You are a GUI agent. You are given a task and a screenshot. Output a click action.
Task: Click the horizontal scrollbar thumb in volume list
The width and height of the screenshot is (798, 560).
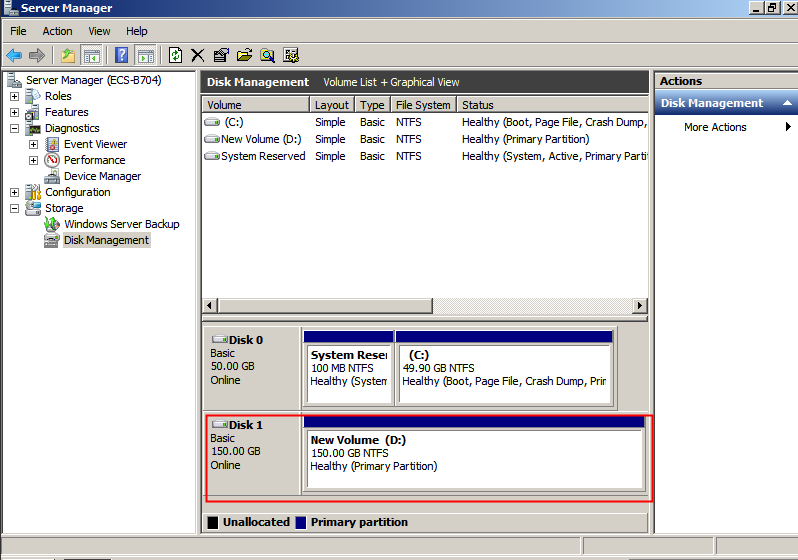click(x=325, y=305)
